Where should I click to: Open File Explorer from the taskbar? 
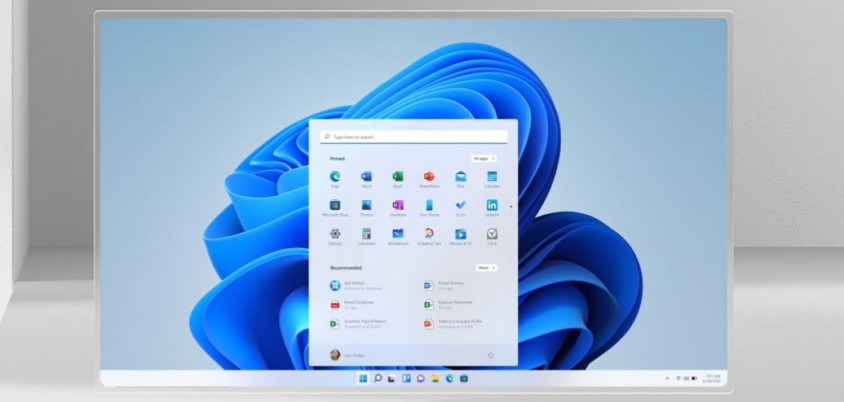tap(435, 378)
